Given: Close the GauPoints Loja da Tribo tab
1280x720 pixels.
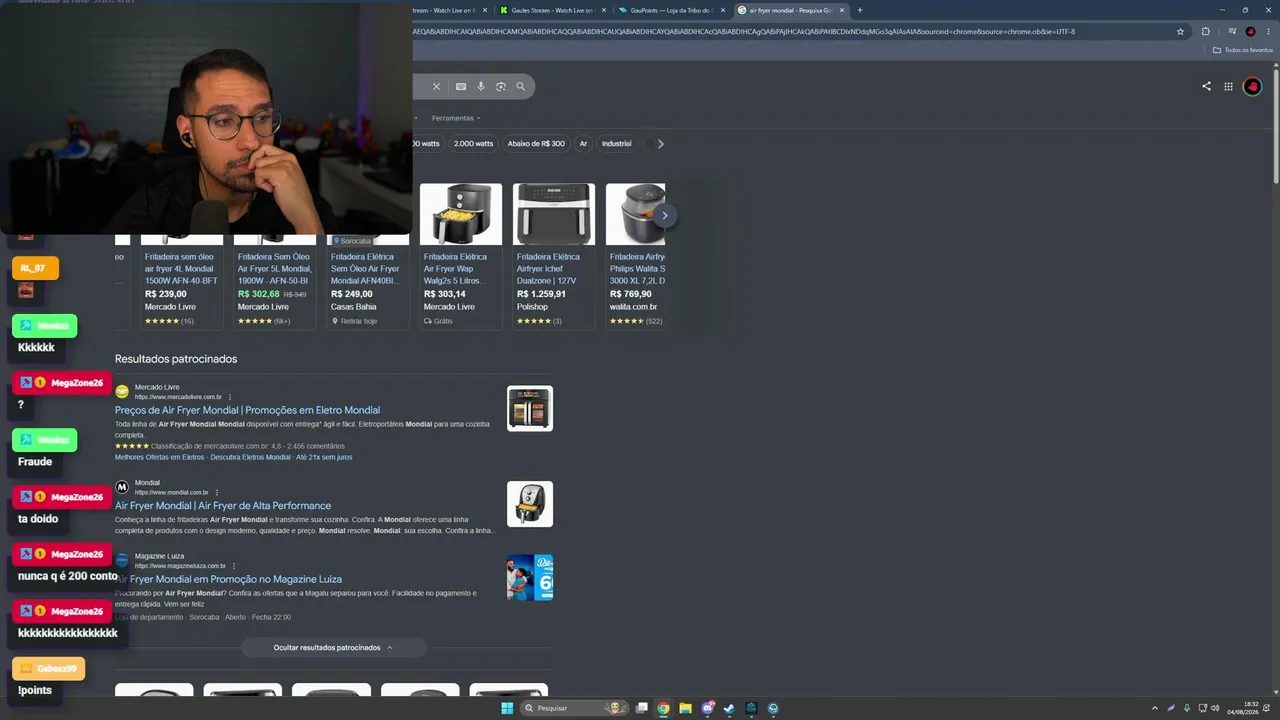Looking at the screenshot, I should pyautogui.click(x=724, y=10).
